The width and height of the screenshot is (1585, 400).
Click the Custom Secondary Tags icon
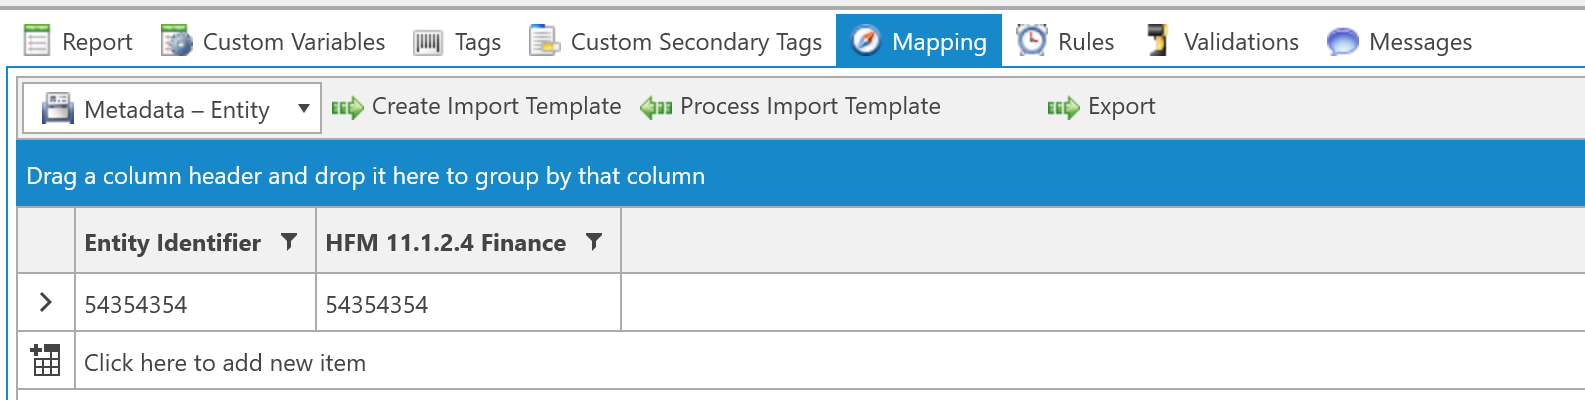[x=544, y=41]
